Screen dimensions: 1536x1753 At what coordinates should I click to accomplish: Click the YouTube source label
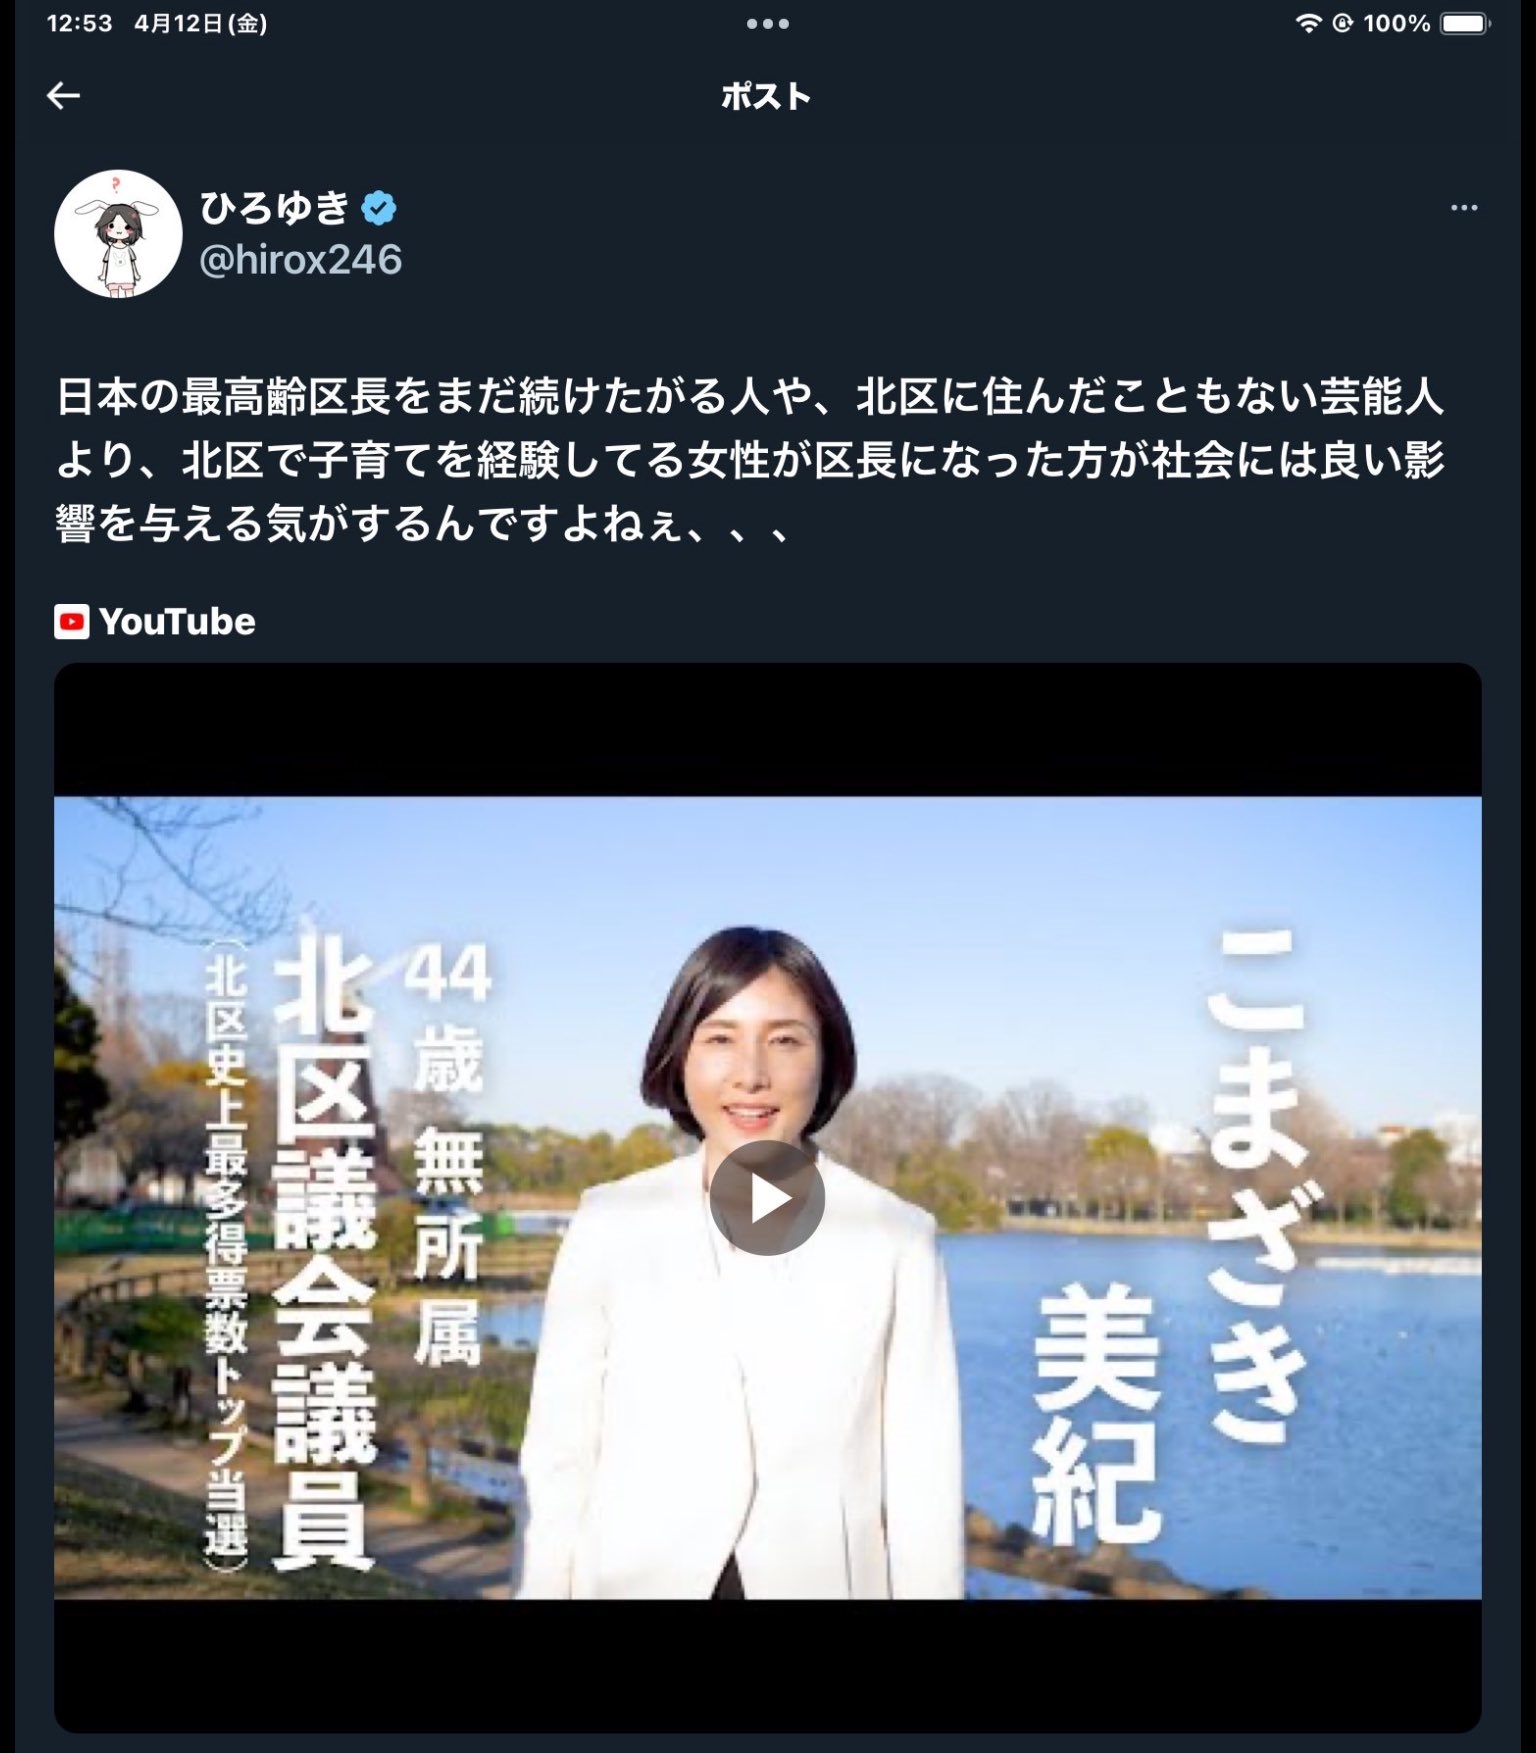[x=177, y=622]
